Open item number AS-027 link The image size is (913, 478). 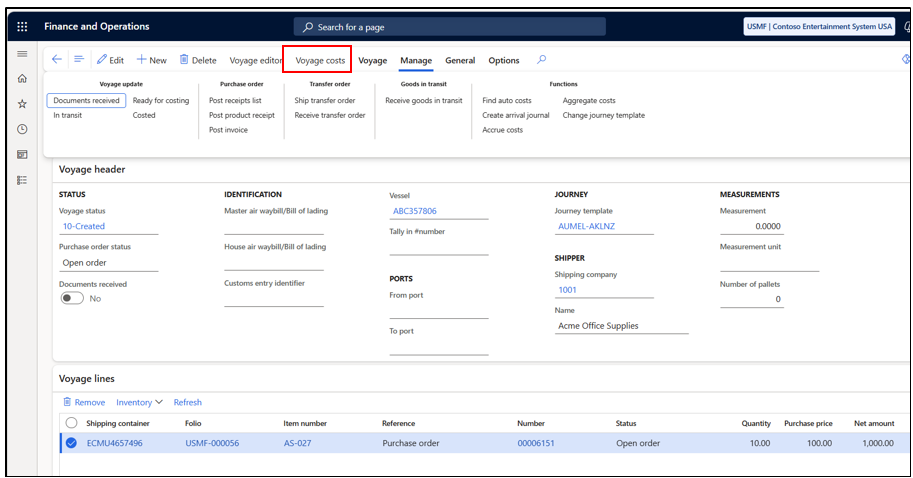click(298, 443)
